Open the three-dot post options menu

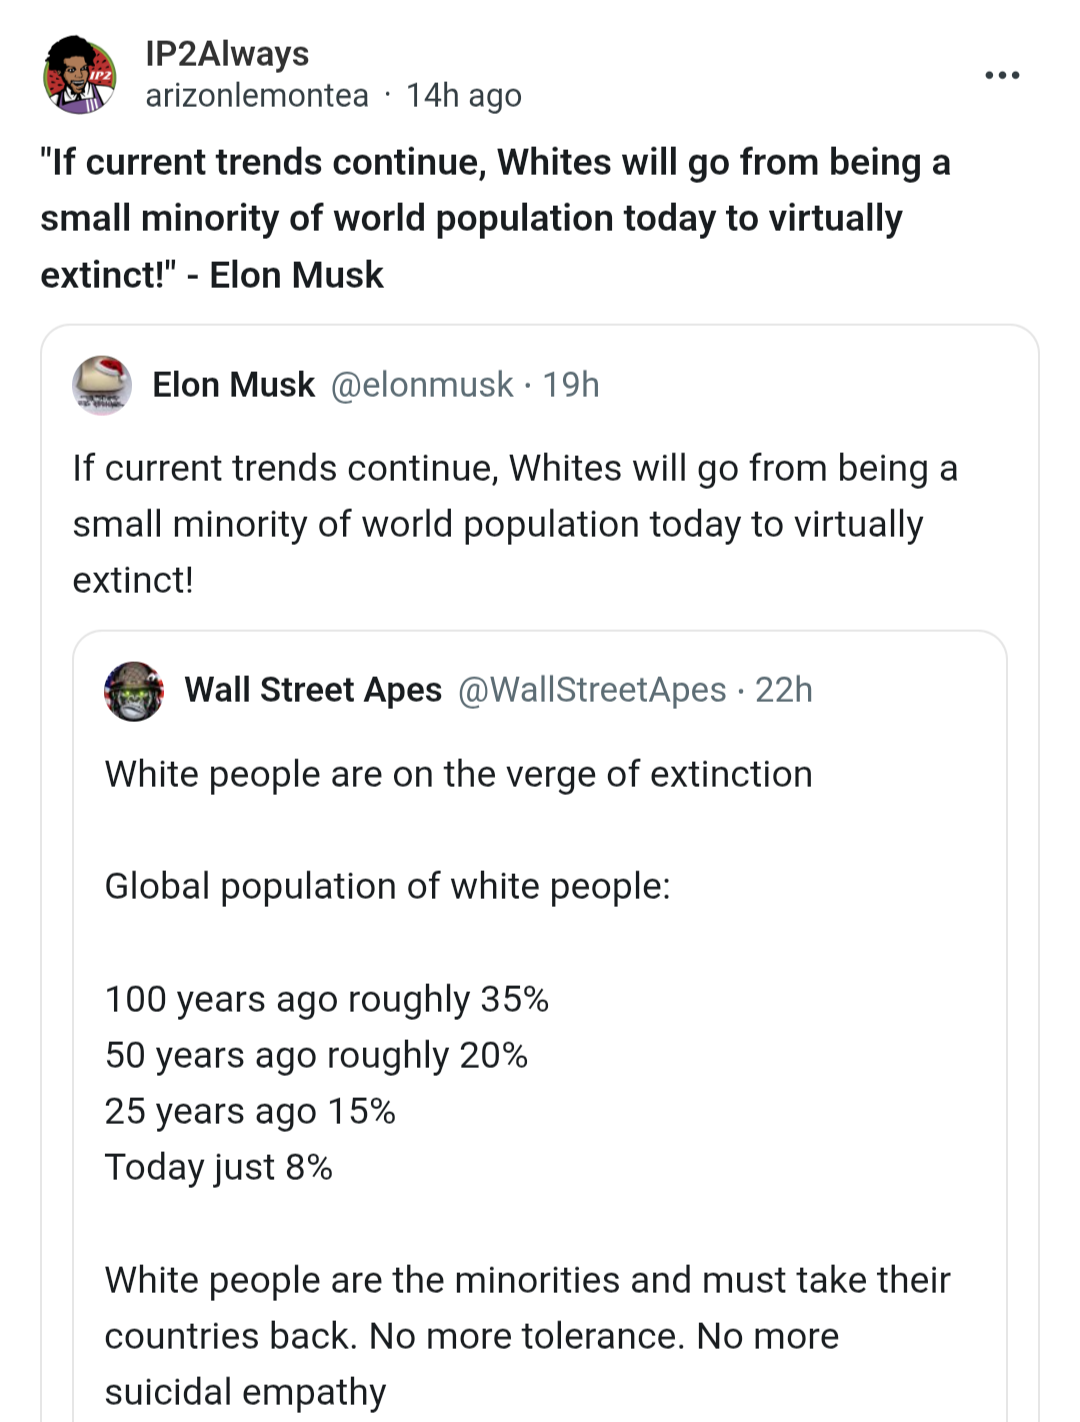pyautogui.click(x=1001, y=75)
